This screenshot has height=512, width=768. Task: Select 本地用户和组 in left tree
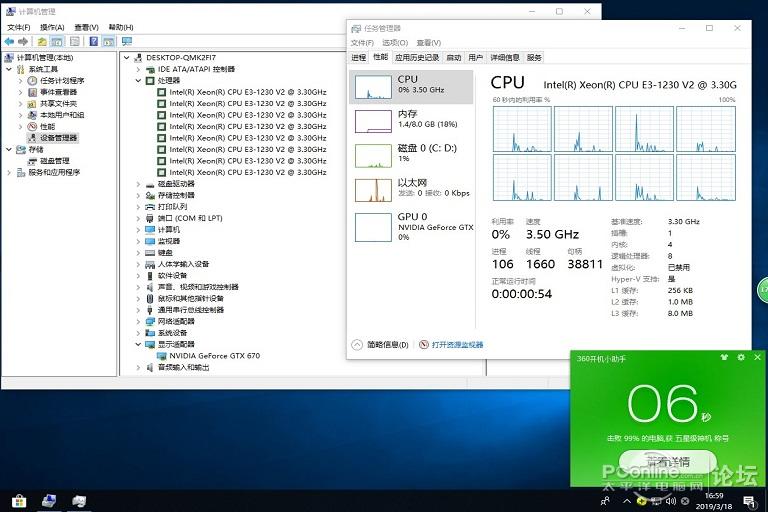pos(62,115)
